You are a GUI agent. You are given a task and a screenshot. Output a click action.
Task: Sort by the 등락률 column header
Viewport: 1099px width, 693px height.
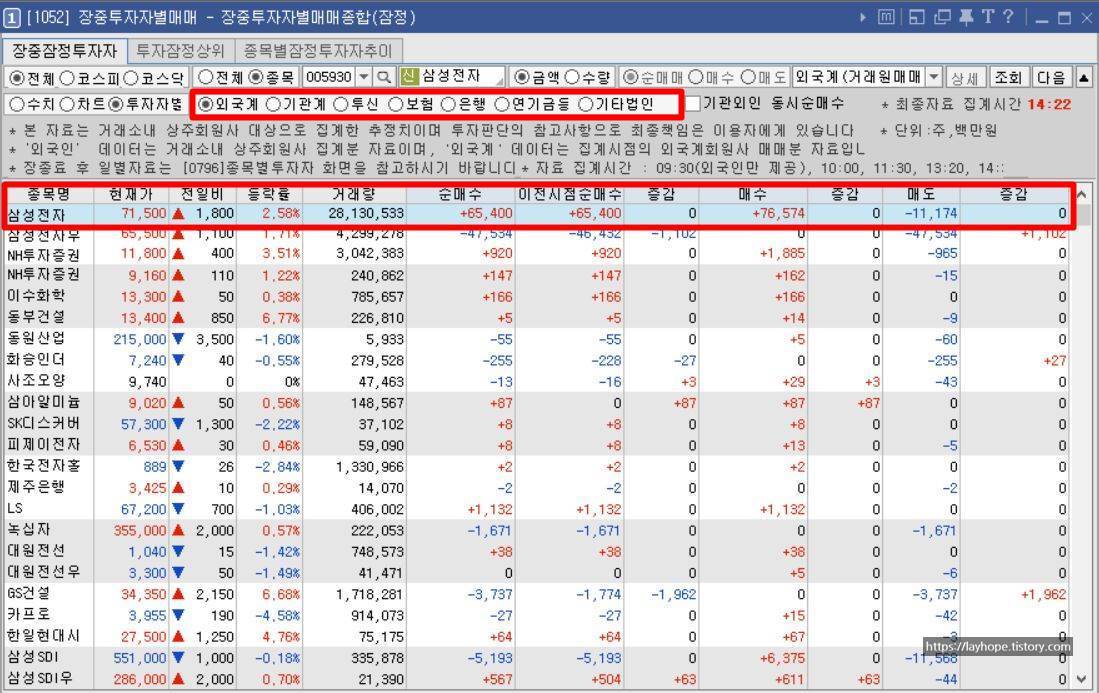(269, 194)
